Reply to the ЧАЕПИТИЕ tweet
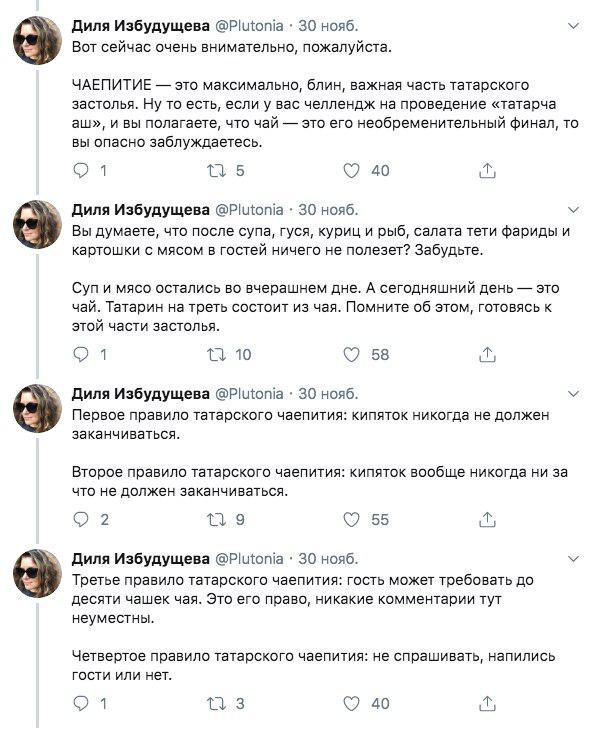Screen dimensions: 594x730 81,171
